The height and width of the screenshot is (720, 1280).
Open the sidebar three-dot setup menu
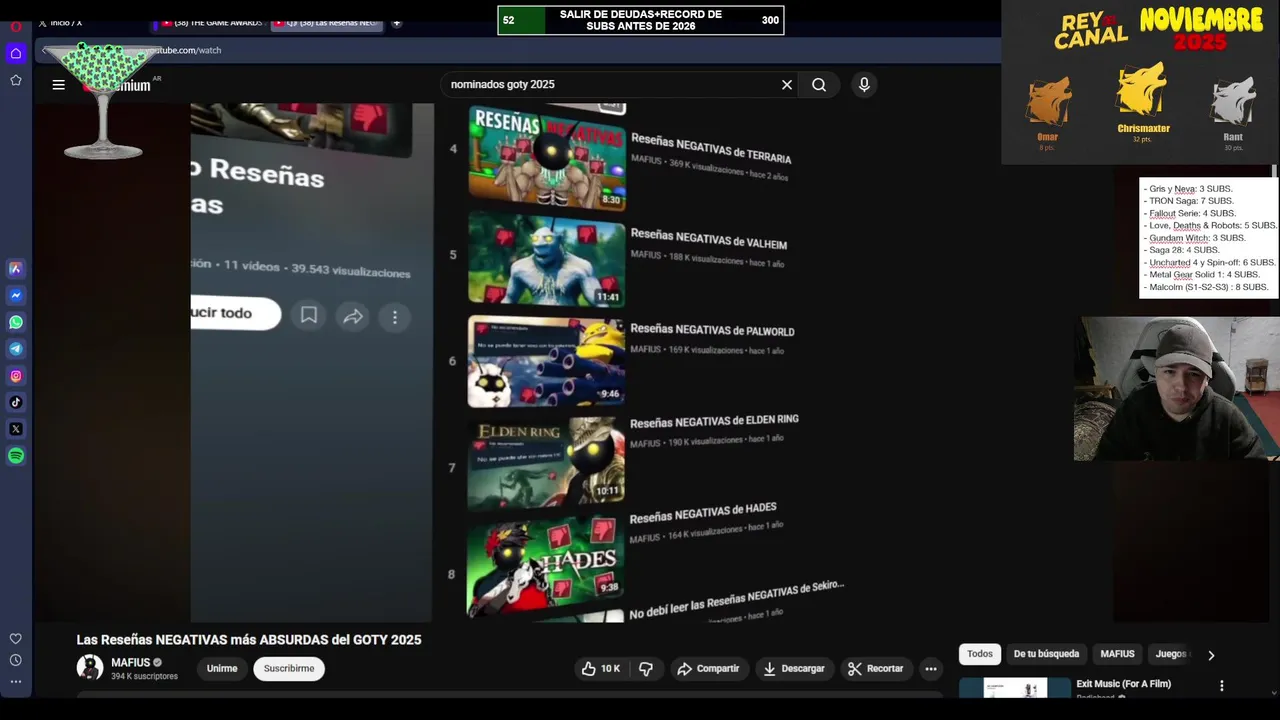[x=16, y=682]
